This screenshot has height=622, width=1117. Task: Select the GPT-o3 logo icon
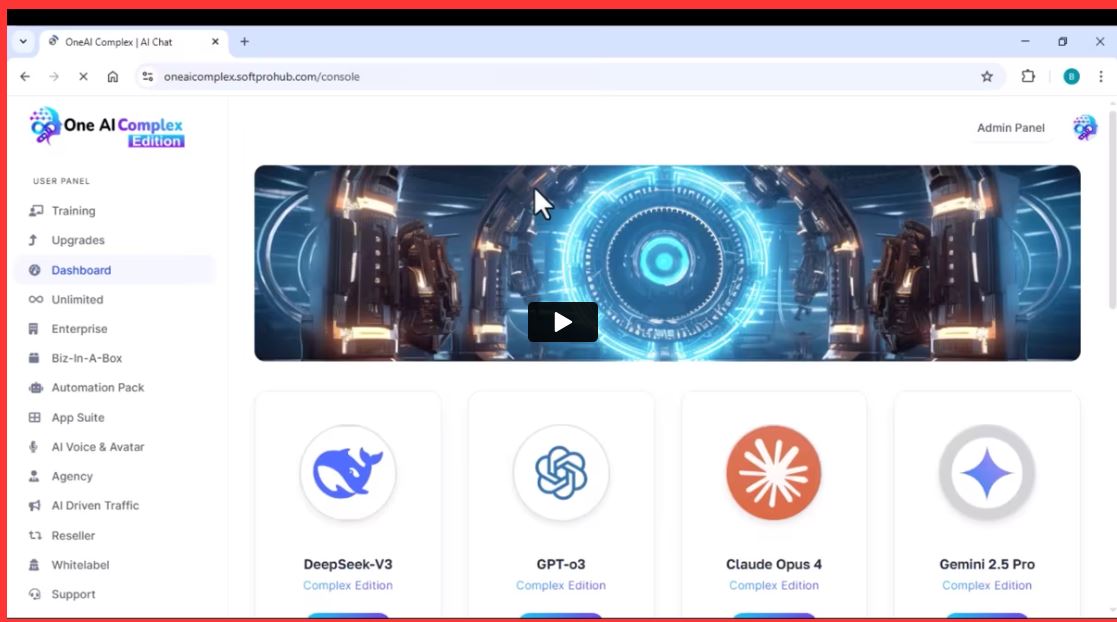pyautogui.click(x=561, y=473)
